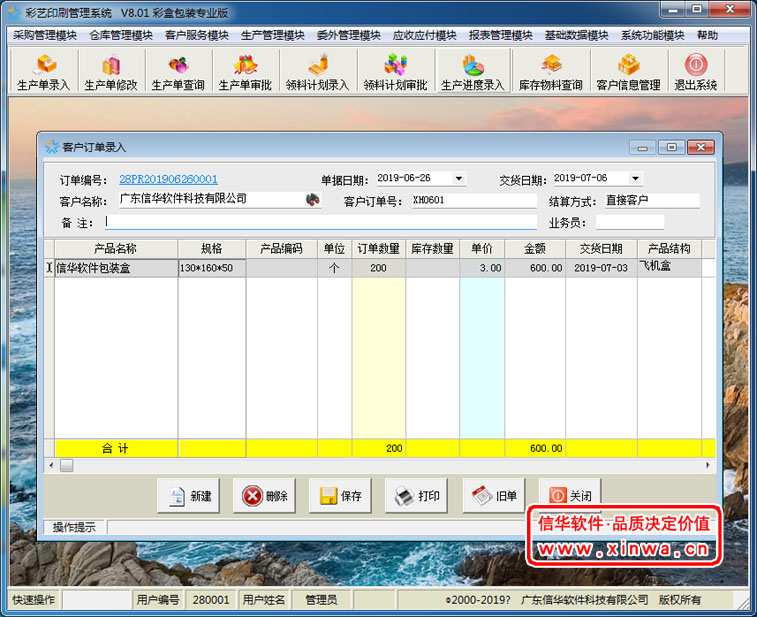Open 生产进度录入 toolbar icon

point(473,71)
